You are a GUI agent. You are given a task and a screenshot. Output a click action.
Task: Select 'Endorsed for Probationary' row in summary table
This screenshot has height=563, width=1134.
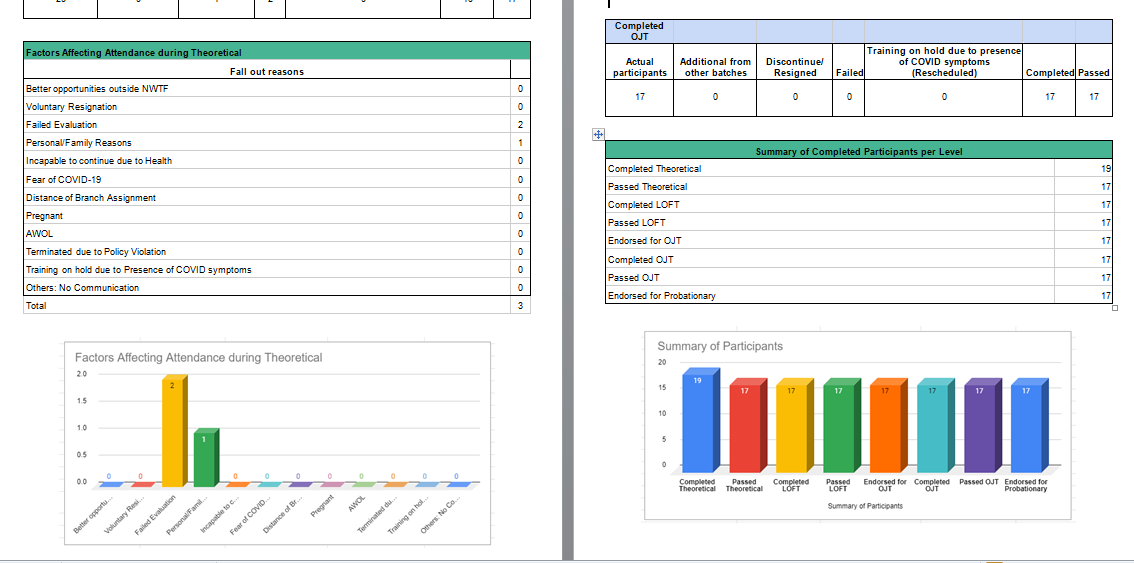tap(858, 295)
